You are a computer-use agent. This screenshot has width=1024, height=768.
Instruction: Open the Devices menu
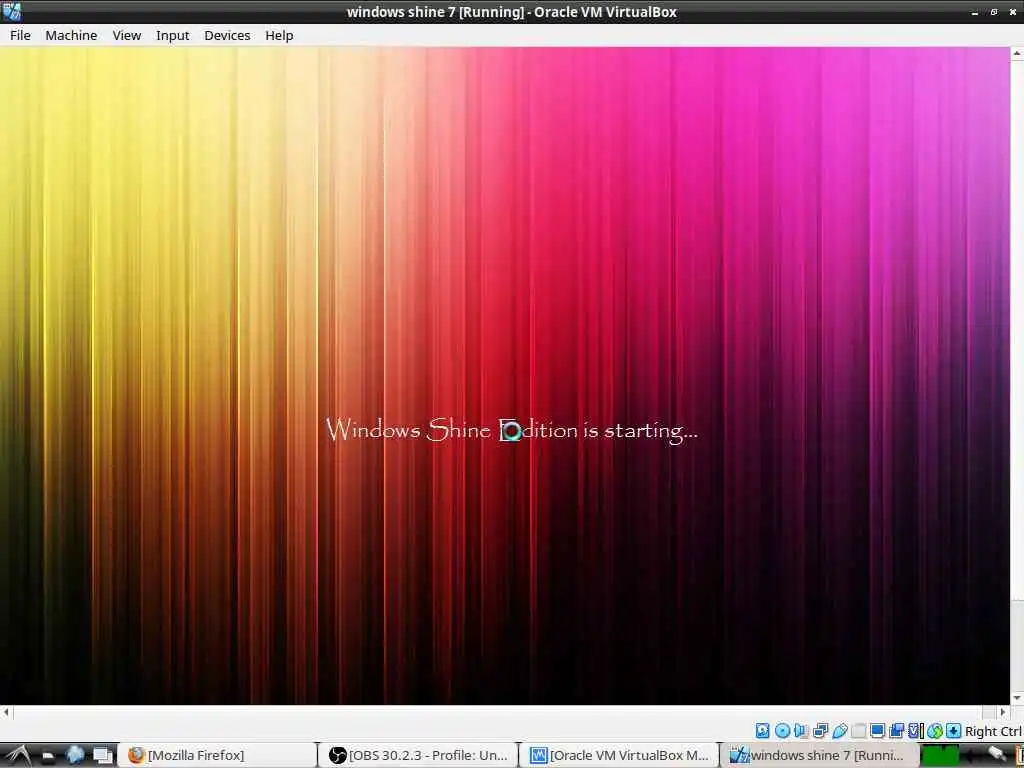pyautogui.click(x=227, y=35)
